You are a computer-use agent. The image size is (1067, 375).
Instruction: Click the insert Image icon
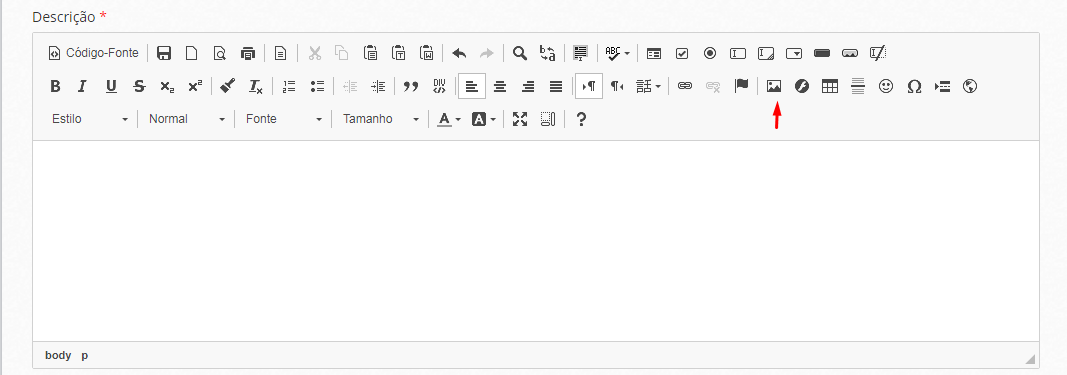tap(774, 86)
